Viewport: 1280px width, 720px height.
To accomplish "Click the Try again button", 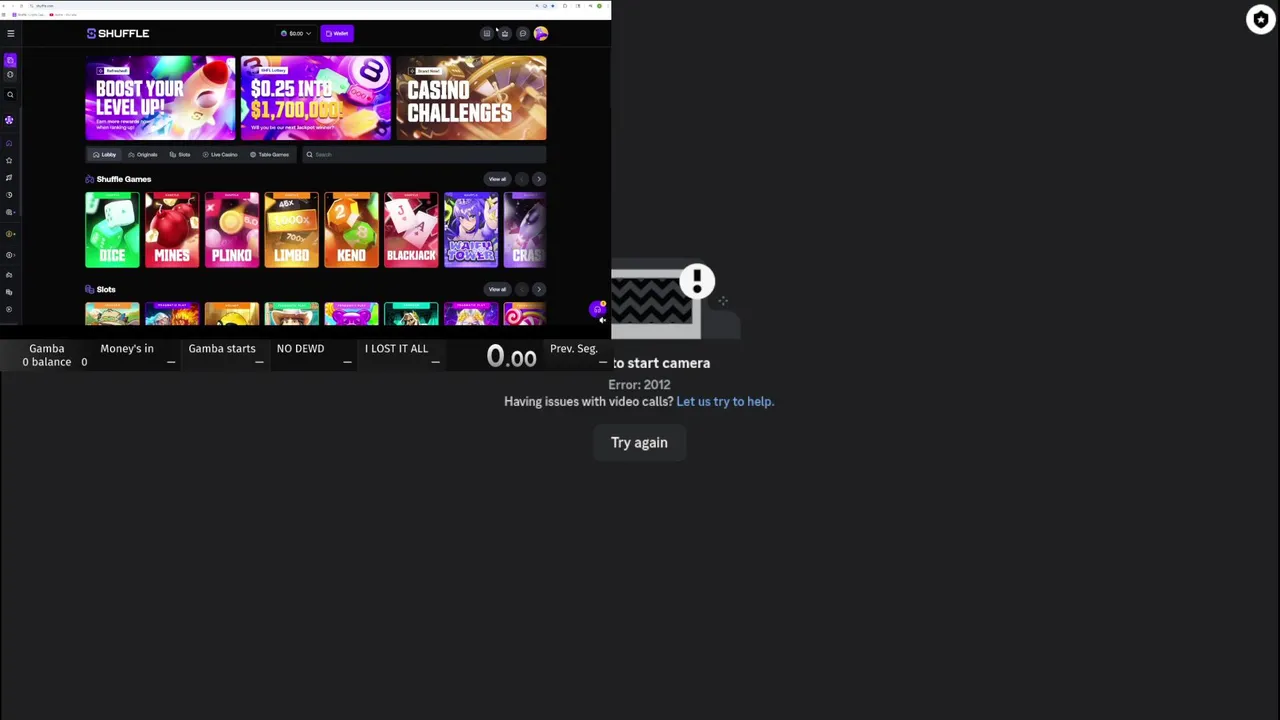I will [x=639, y=442].
